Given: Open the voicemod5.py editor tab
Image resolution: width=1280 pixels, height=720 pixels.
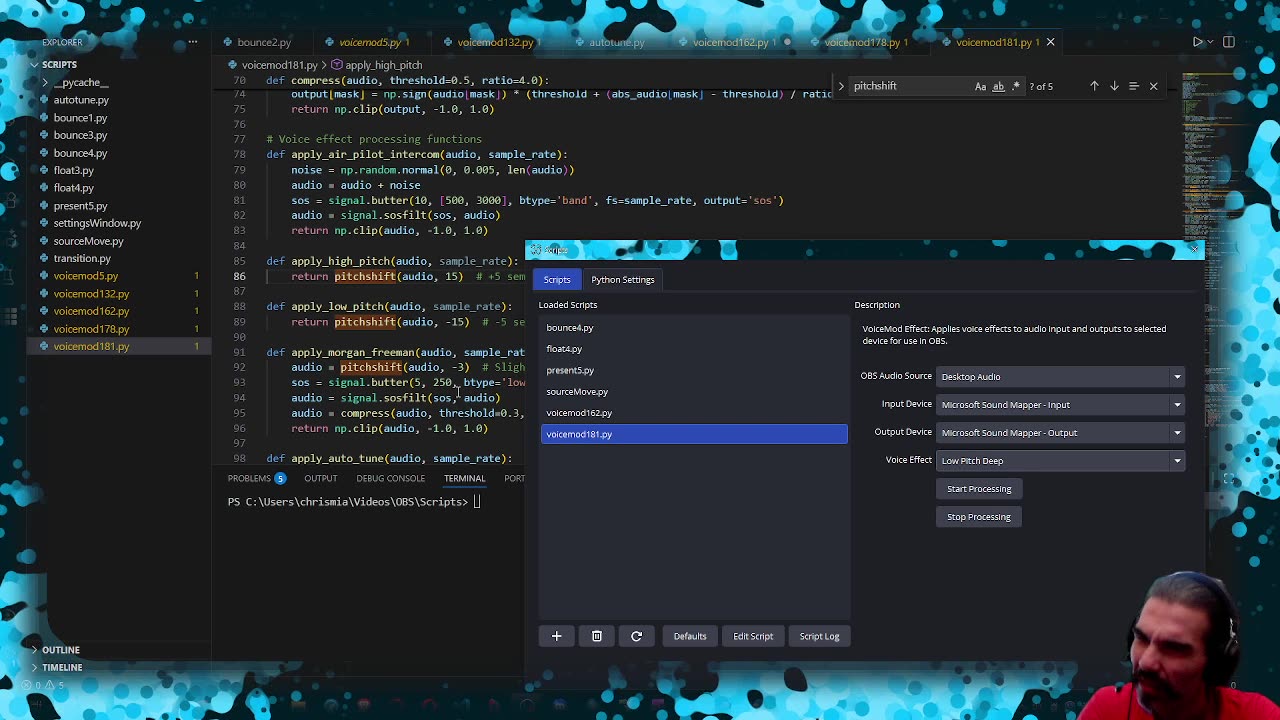Looking at the screenshot, I should [369, 42].
